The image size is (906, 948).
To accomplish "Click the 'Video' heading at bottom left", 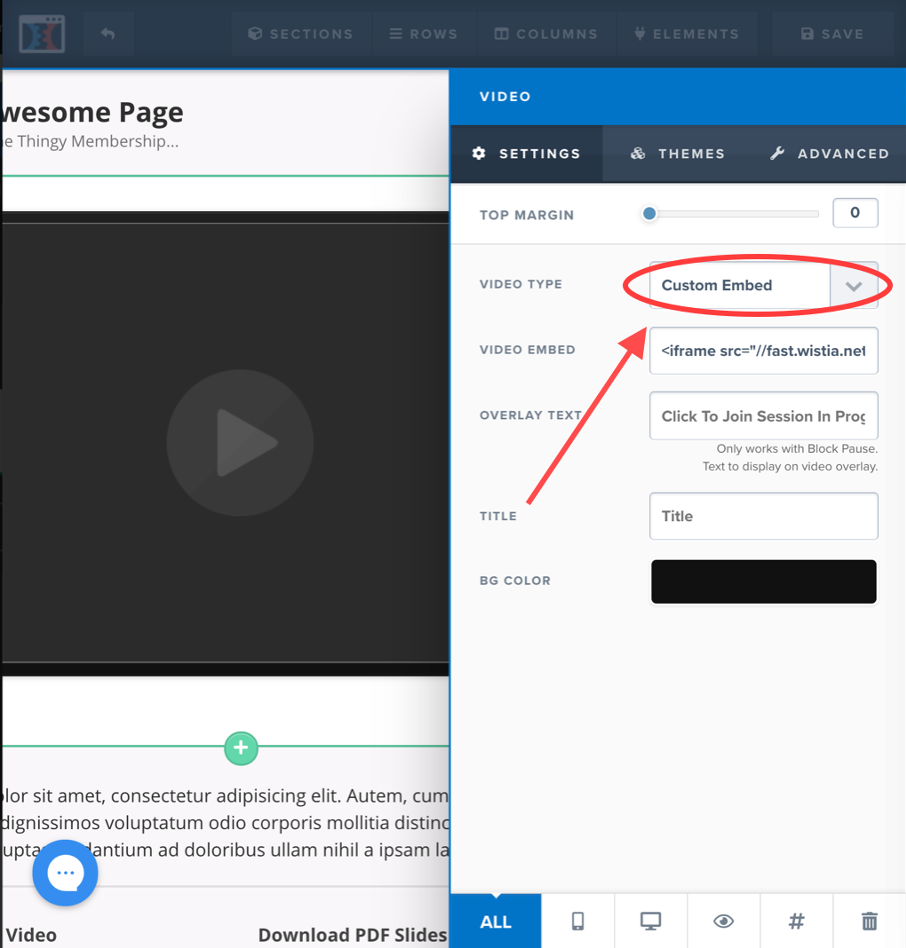I will pyautogui.click(x=31, y=935).
